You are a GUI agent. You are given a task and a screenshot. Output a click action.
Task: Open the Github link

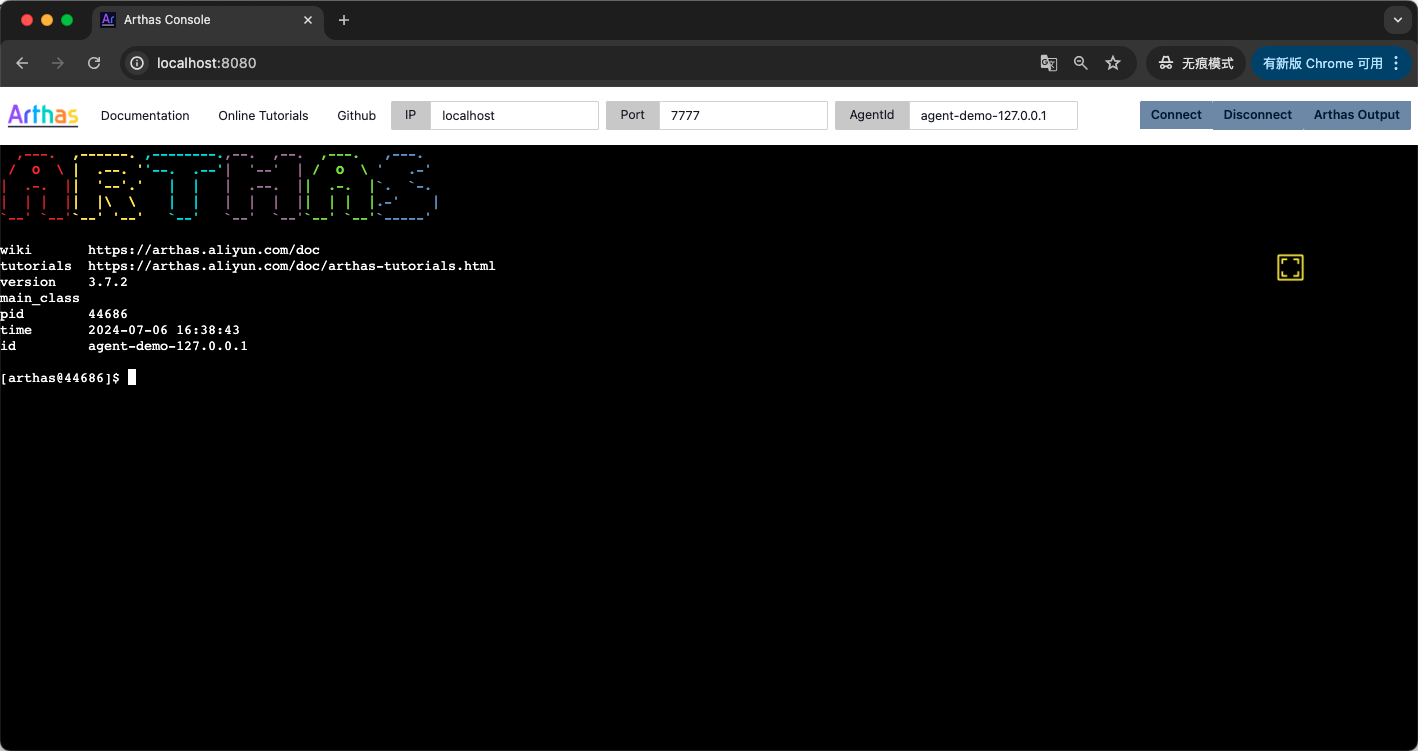tap(356, 116)
